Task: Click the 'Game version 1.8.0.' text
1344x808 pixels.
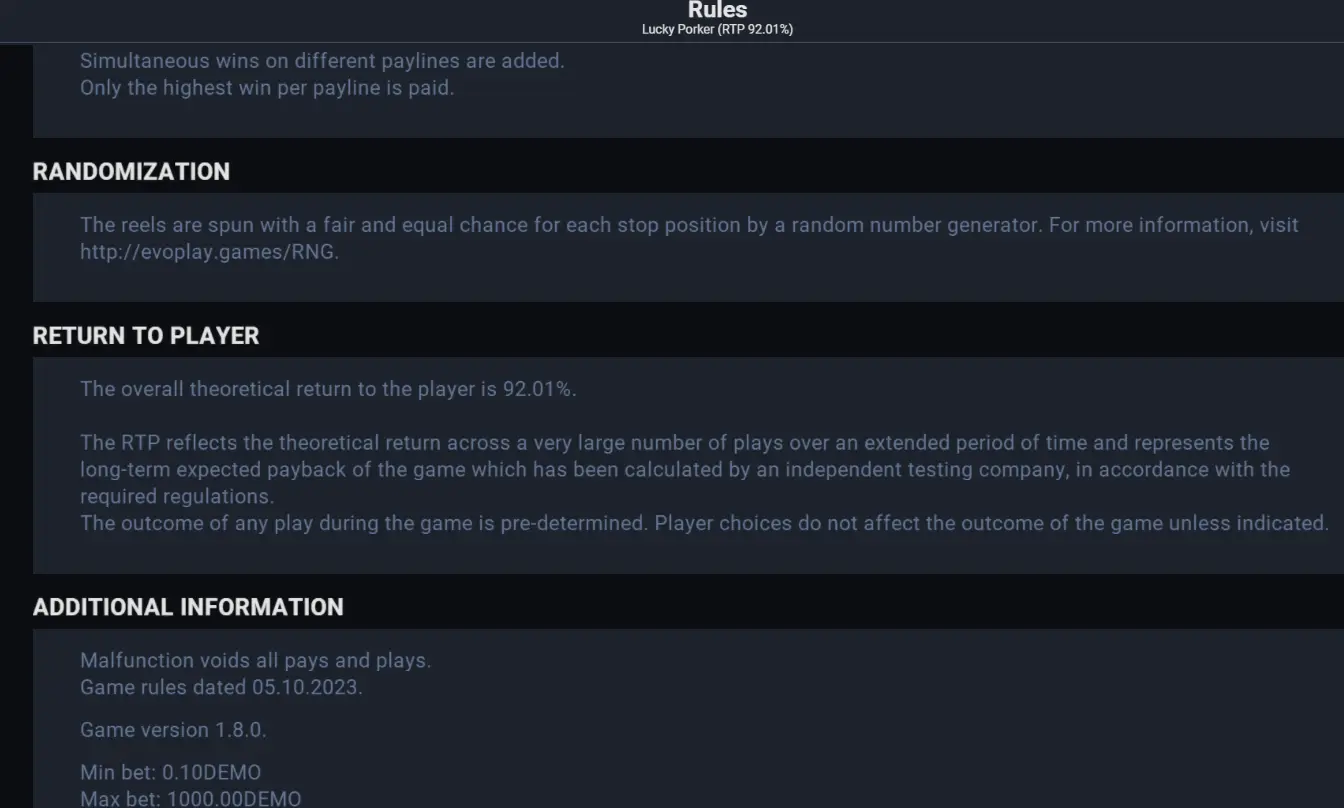Action: point(173,730)
